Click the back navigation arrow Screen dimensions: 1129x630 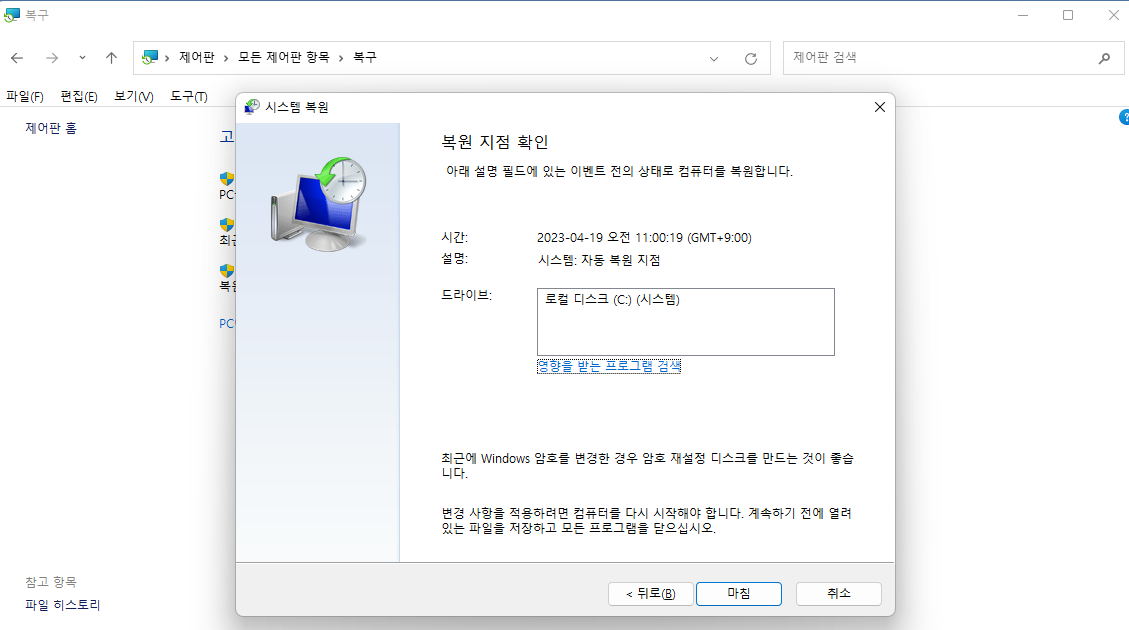[x=17, y=57]
